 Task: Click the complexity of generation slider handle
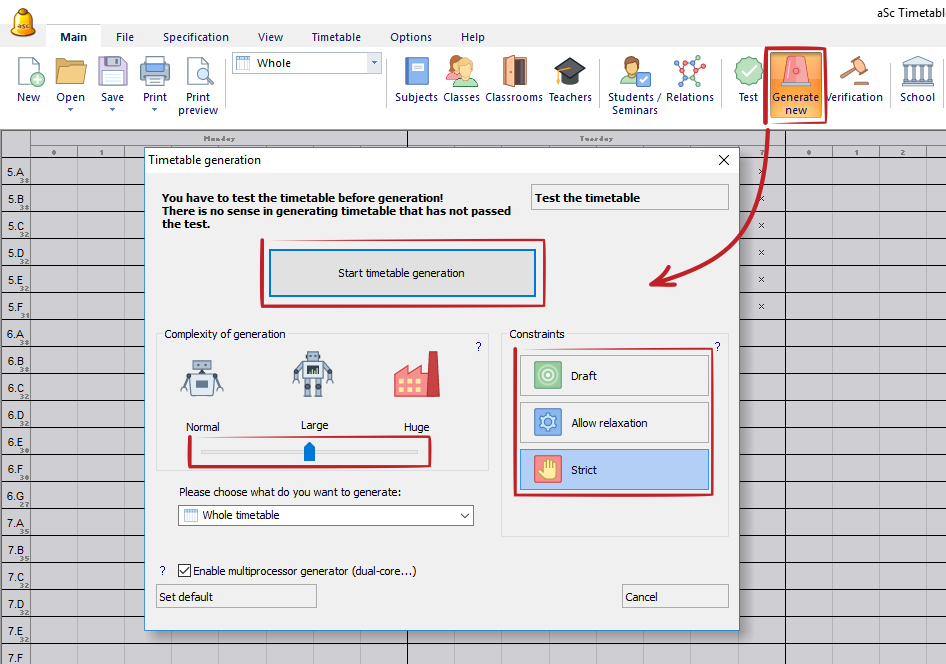[x=309, y=452]
